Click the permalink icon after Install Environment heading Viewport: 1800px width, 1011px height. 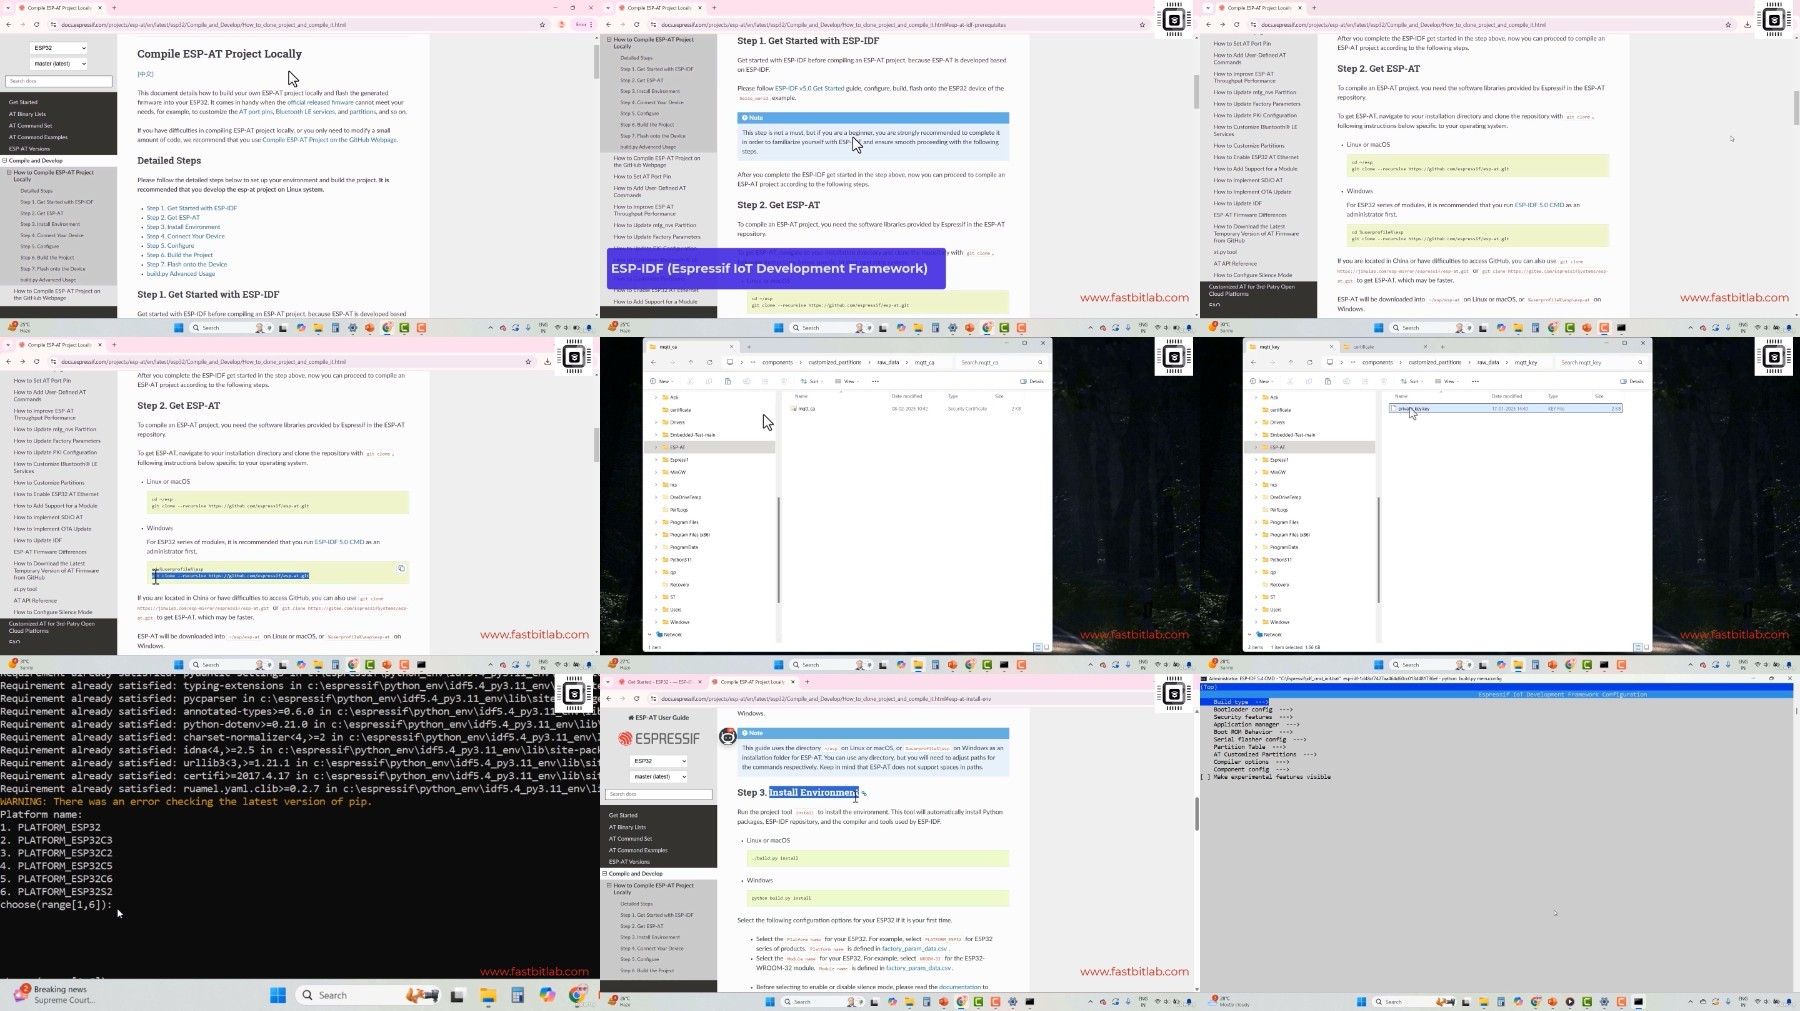(x=864, y=794)
